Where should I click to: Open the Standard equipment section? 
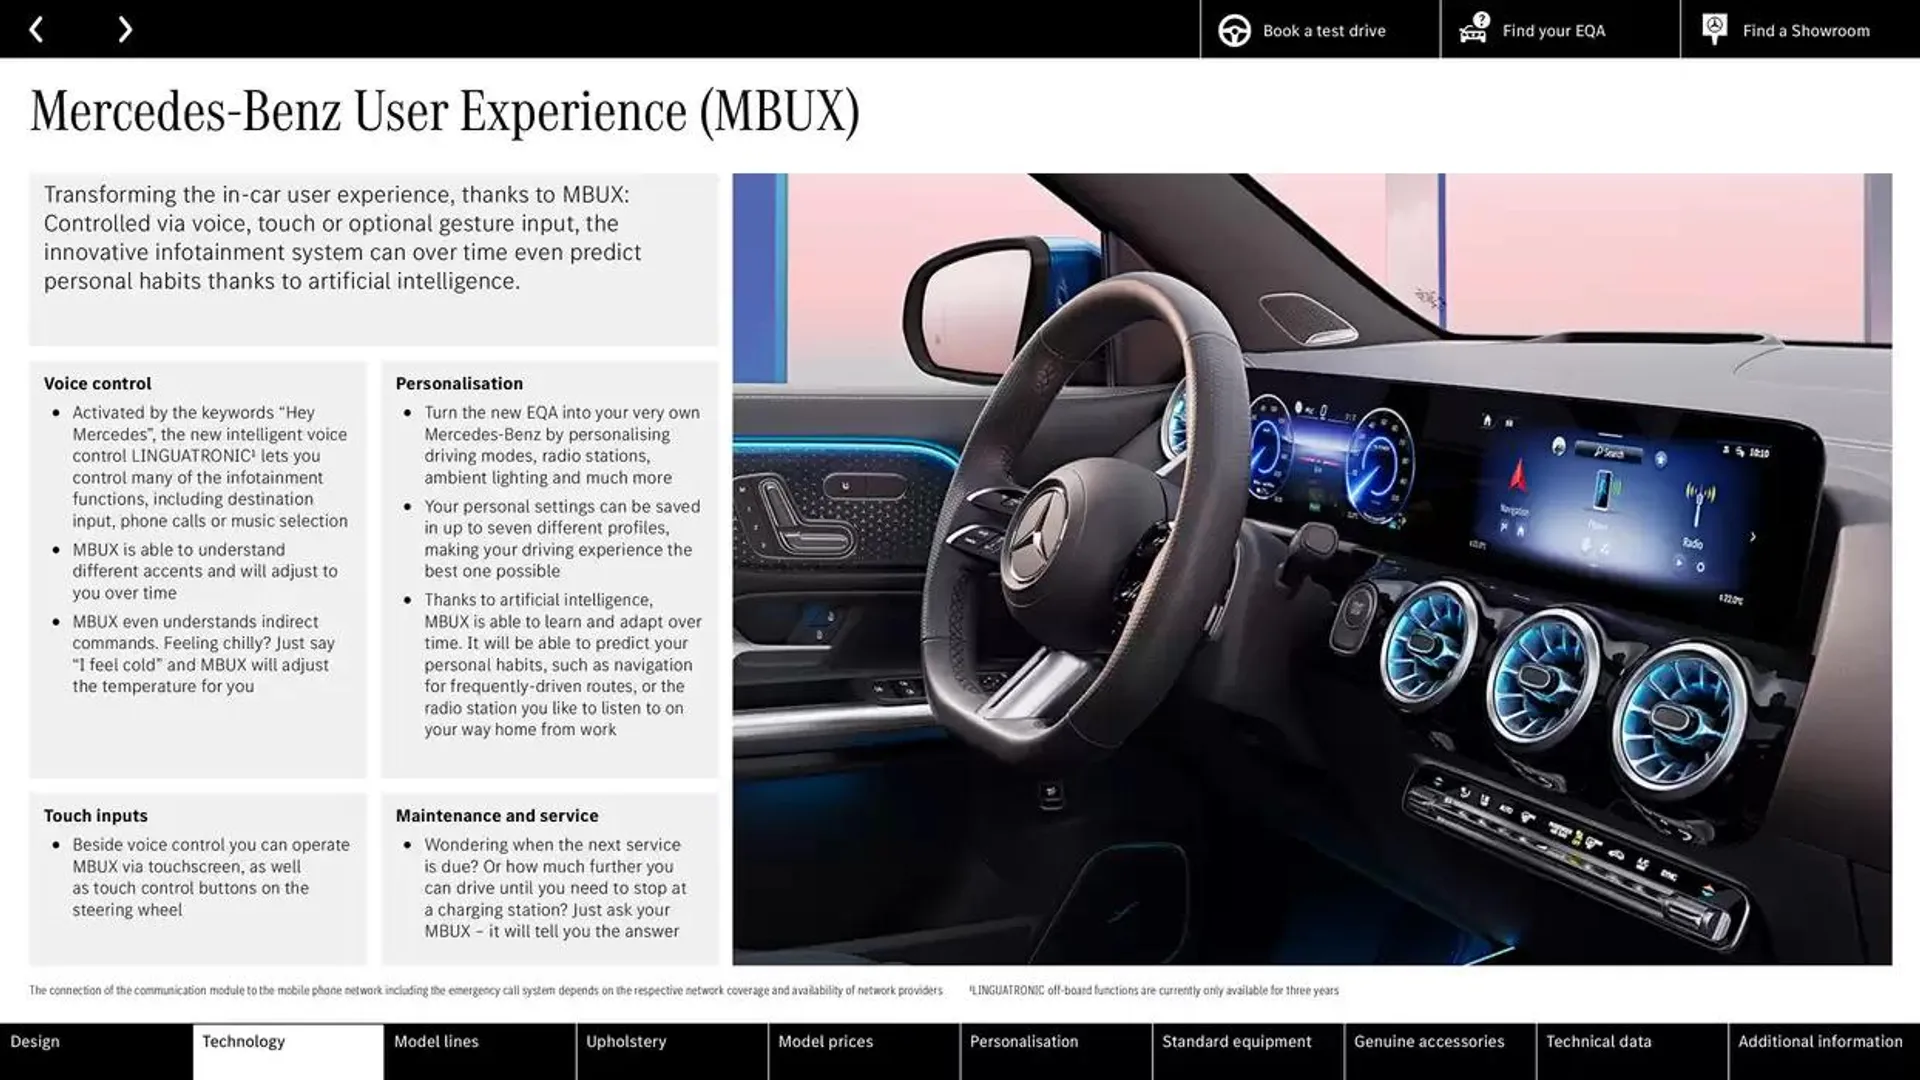pyautogui.click(x=1236, y=1042)
